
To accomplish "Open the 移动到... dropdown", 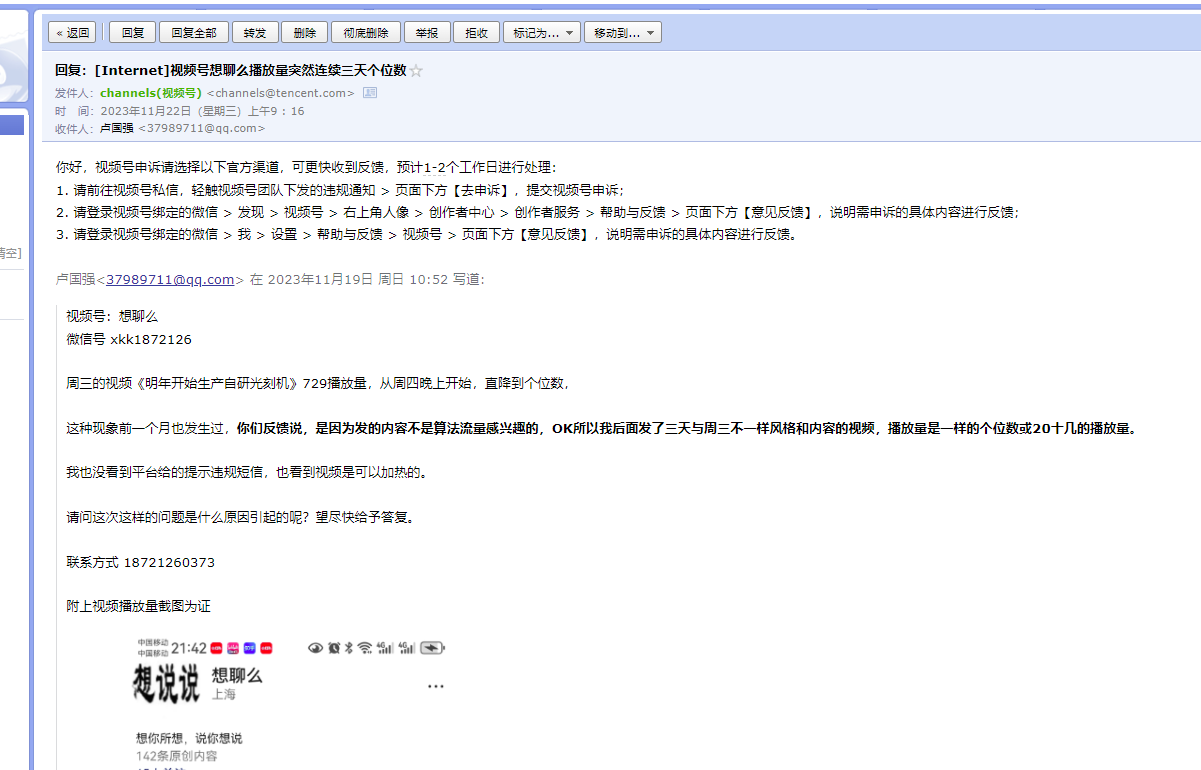I will pyautogui.click(x=623, y=33).
